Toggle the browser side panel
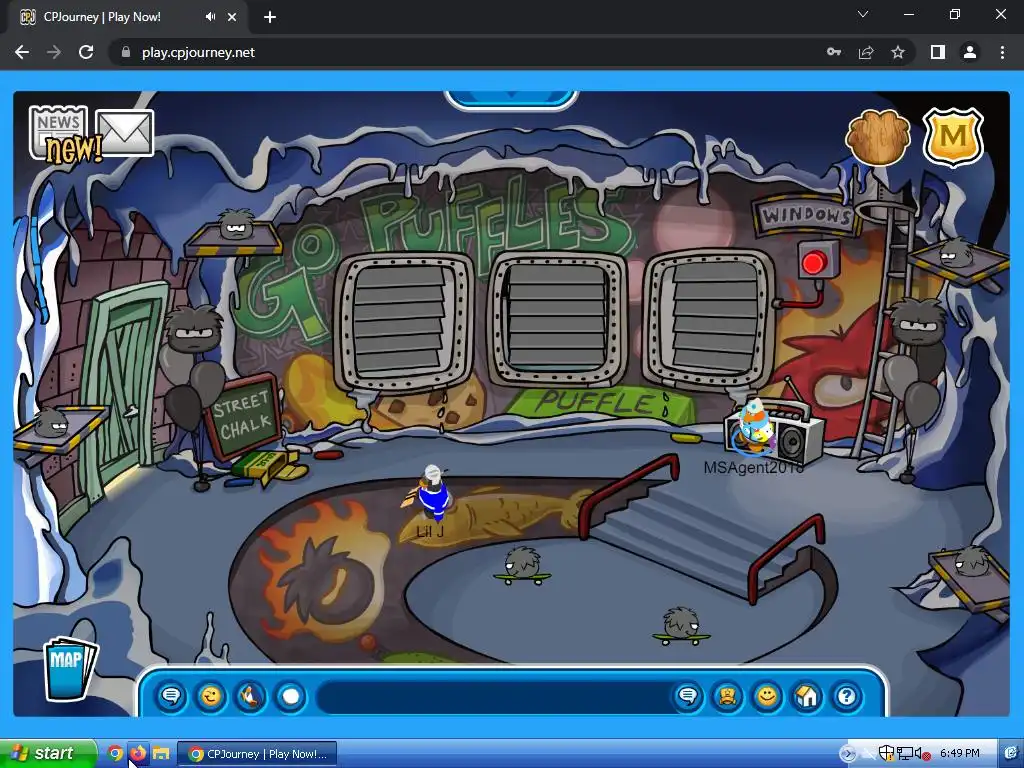The image size is (1024, 768). (938, 52)
